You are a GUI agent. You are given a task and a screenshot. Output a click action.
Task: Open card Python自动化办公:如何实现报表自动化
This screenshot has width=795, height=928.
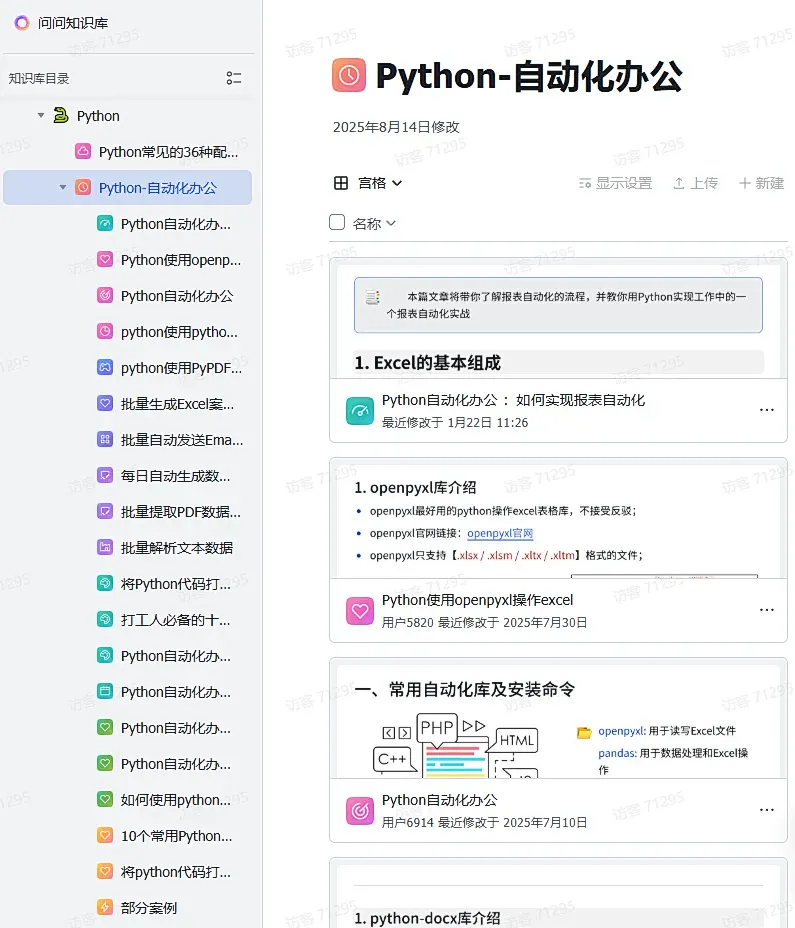click(513, 401)
